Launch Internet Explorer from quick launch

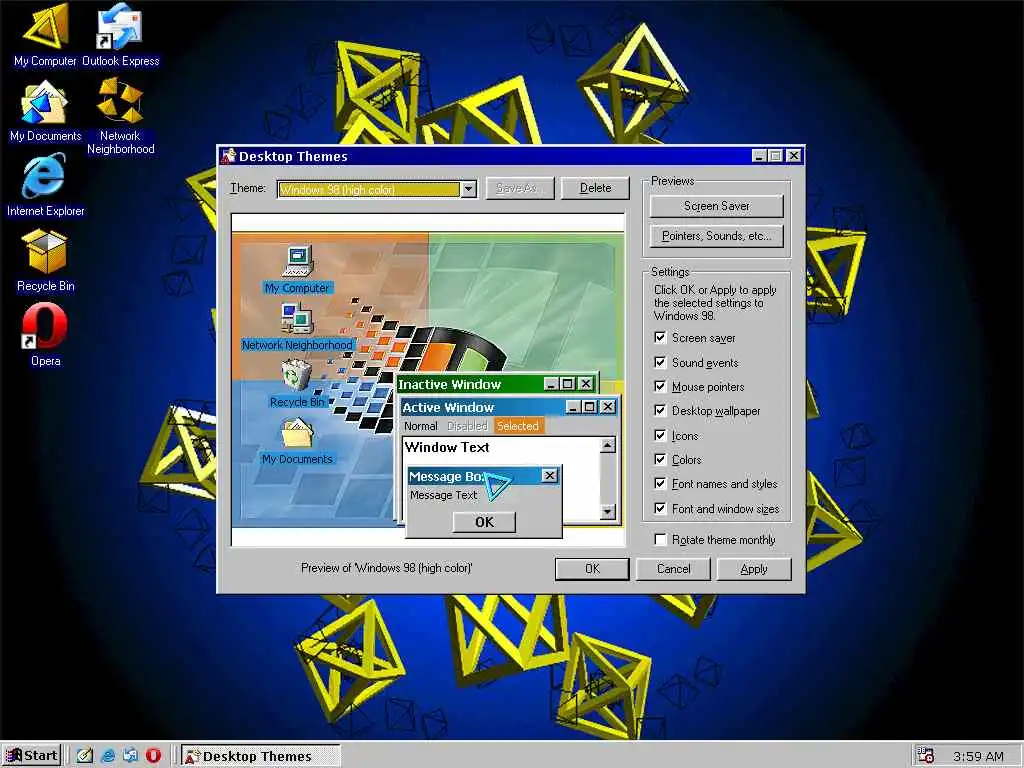tap(108, 756)
